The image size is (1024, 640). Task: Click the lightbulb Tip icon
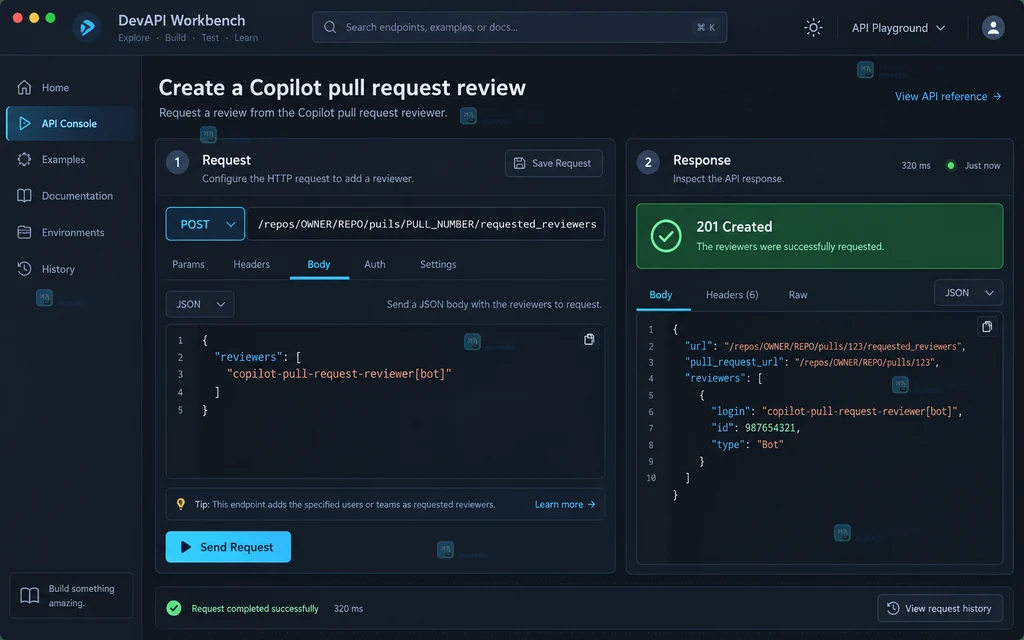181,504
